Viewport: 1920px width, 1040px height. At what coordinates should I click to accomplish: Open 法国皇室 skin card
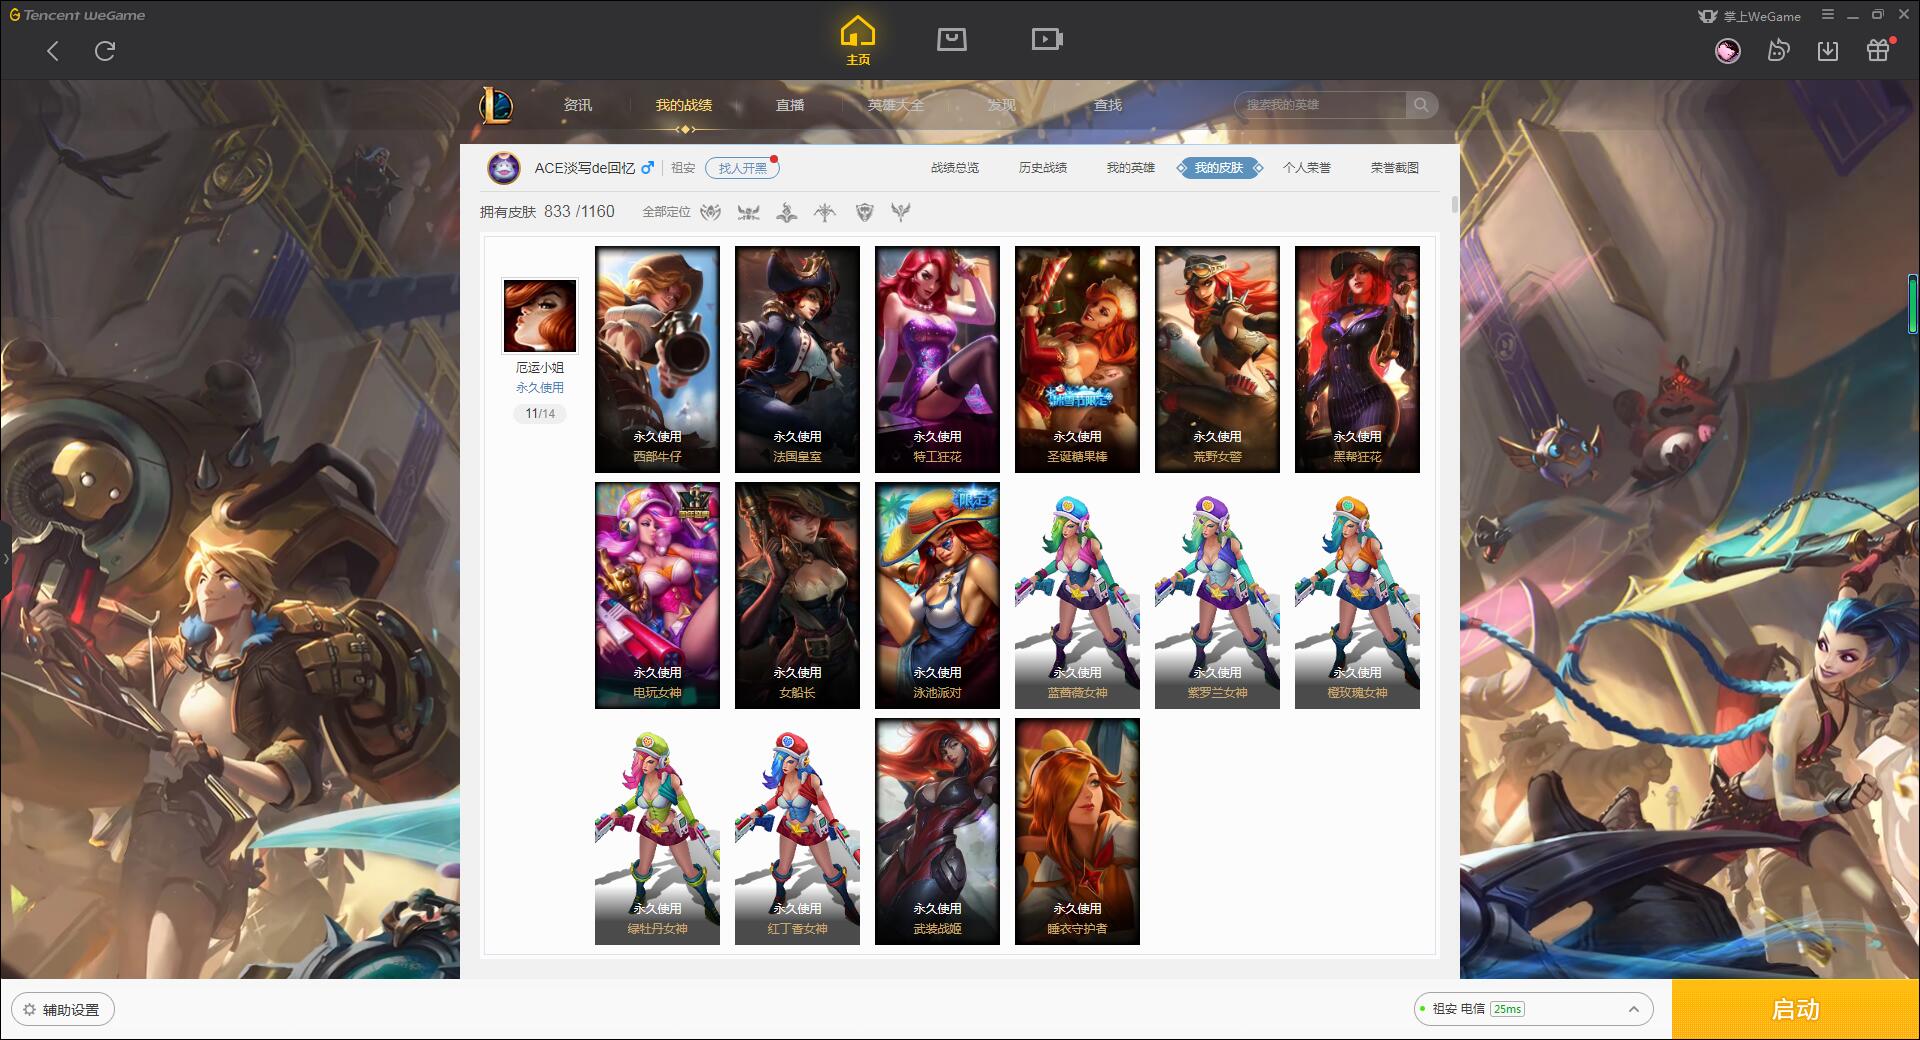pos(797,359)
